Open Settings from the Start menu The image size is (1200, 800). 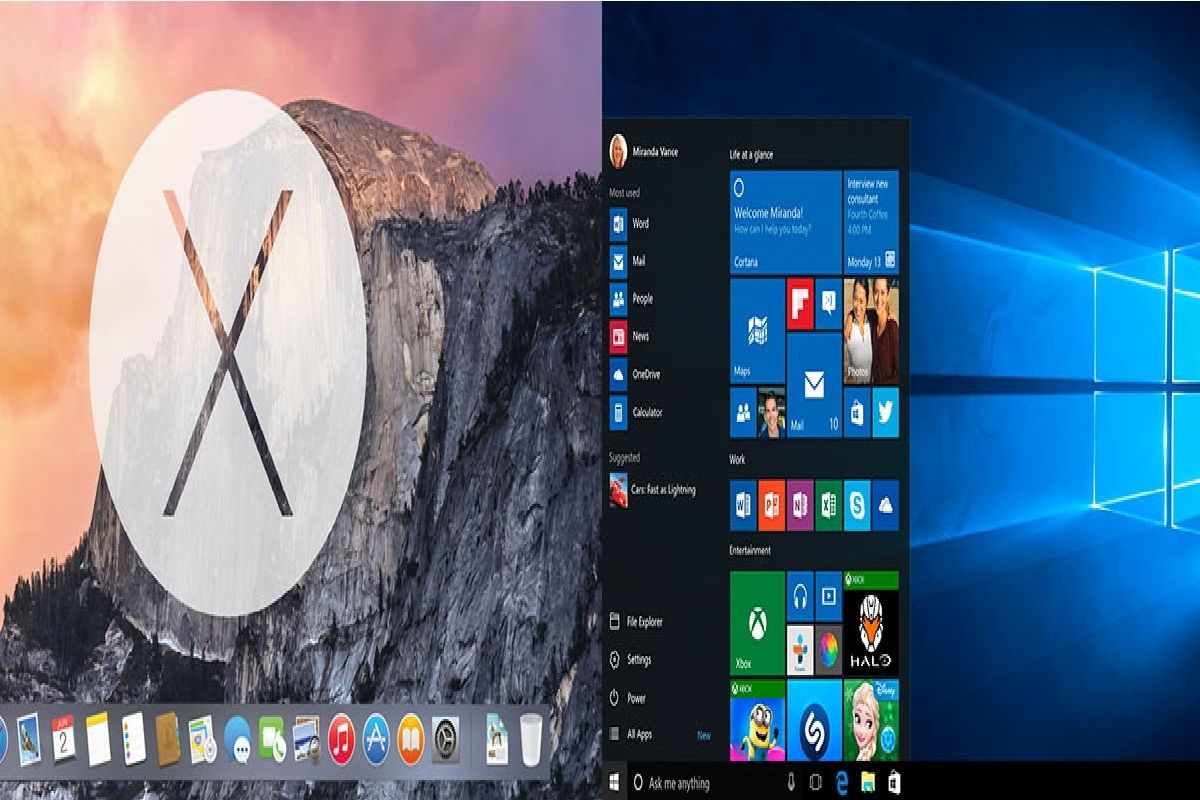click(638, 660)
